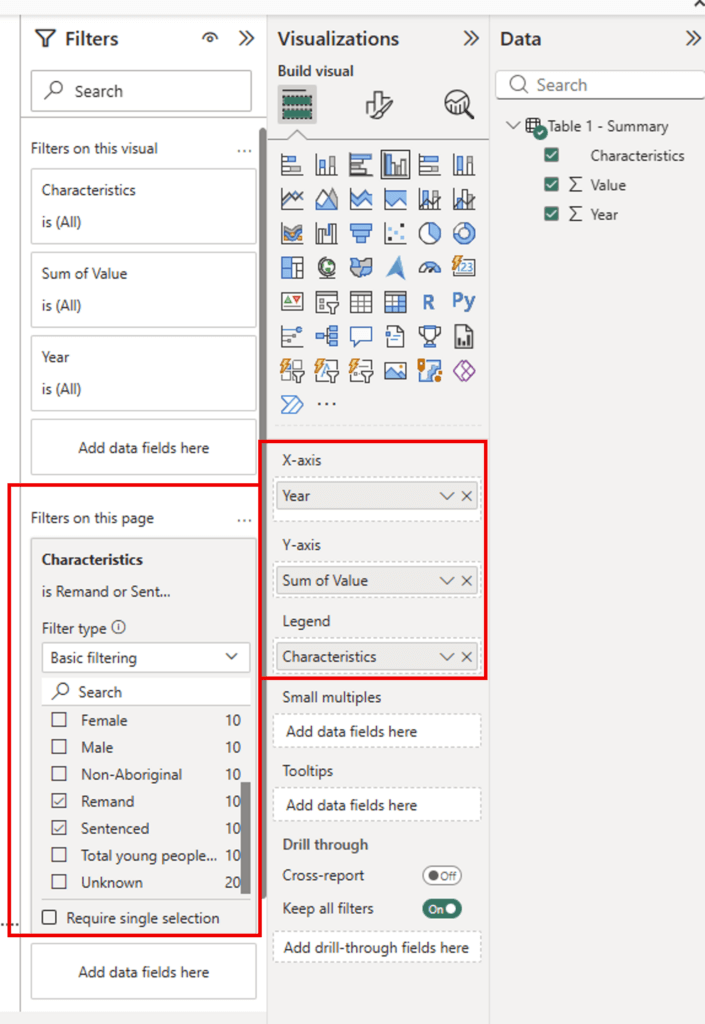Select the globe Map visual
This screenshot has height=1024, width=705.
[326, 268]
